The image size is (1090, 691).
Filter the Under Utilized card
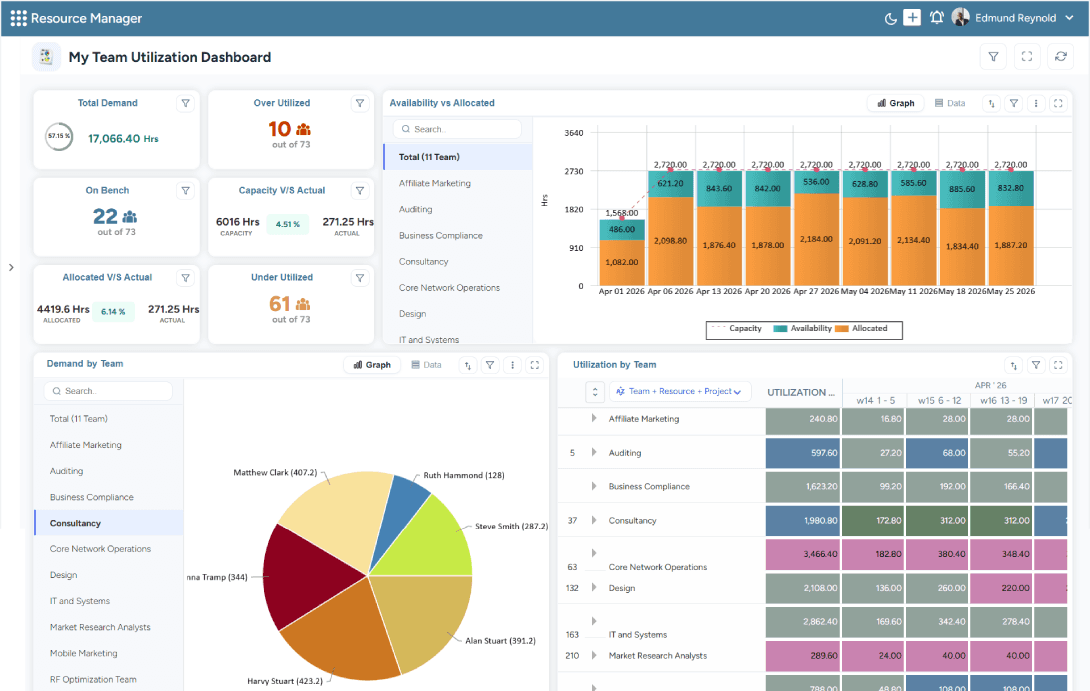[360, 278]
